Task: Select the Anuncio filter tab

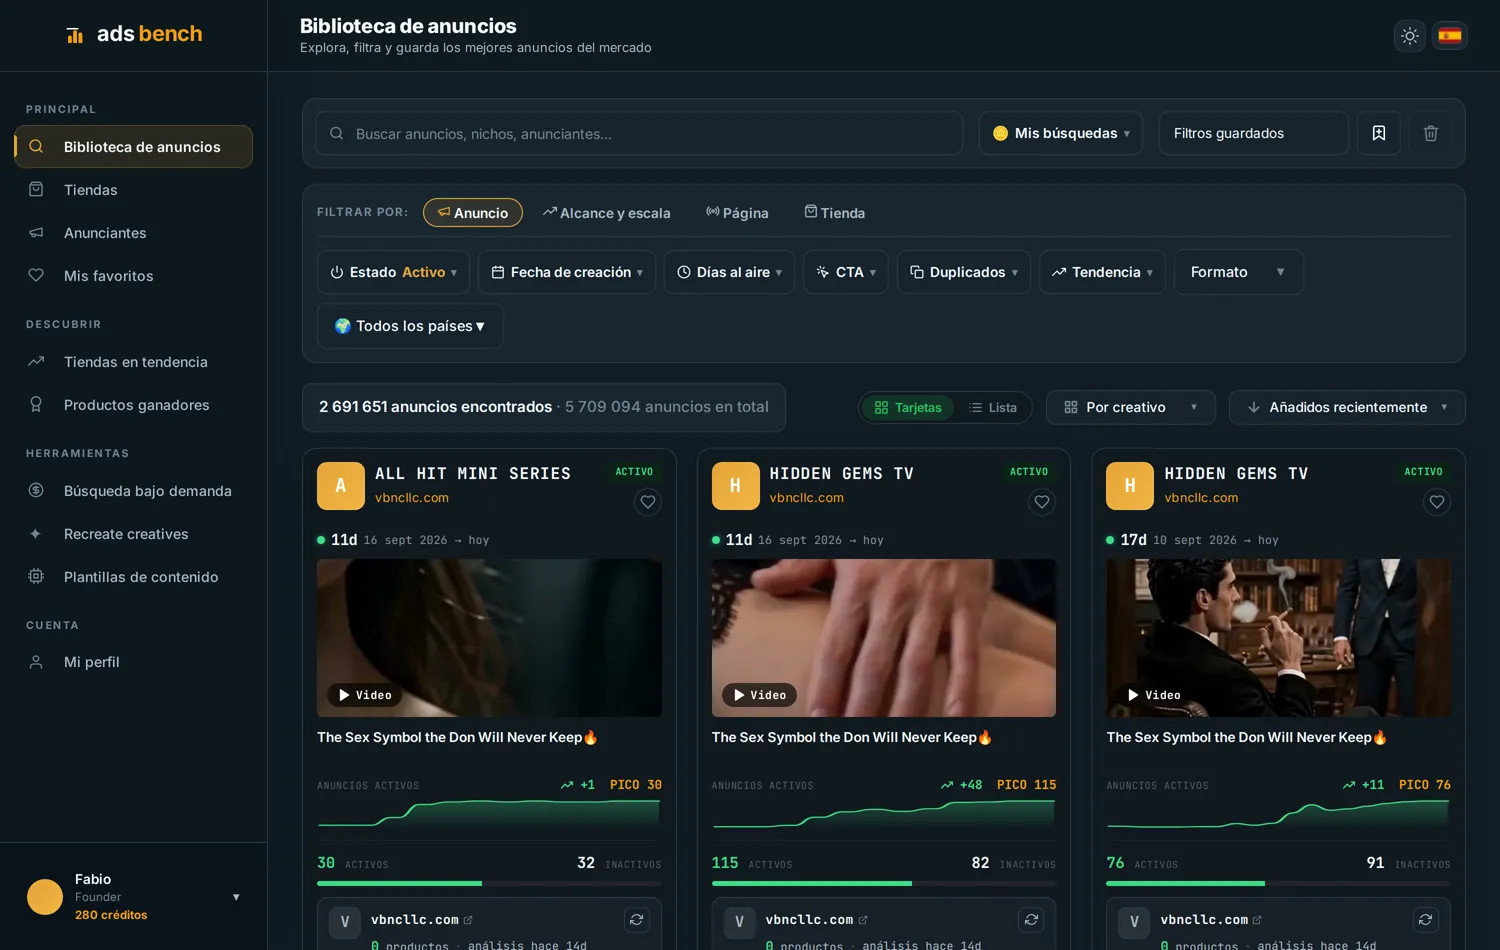Action: click(473, 212)
